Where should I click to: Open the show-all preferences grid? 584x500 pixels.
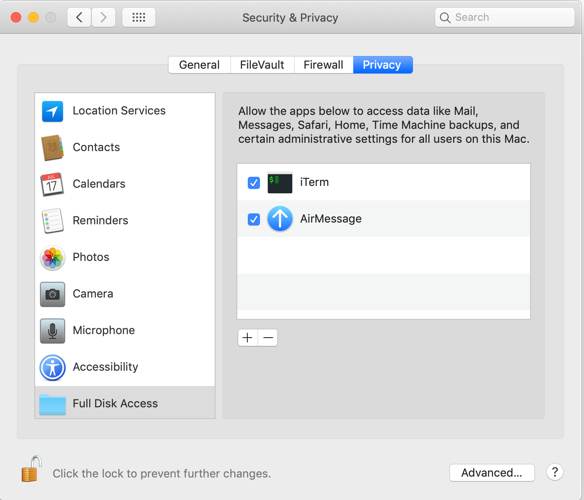pyautogui.click(x=139, y=17)
